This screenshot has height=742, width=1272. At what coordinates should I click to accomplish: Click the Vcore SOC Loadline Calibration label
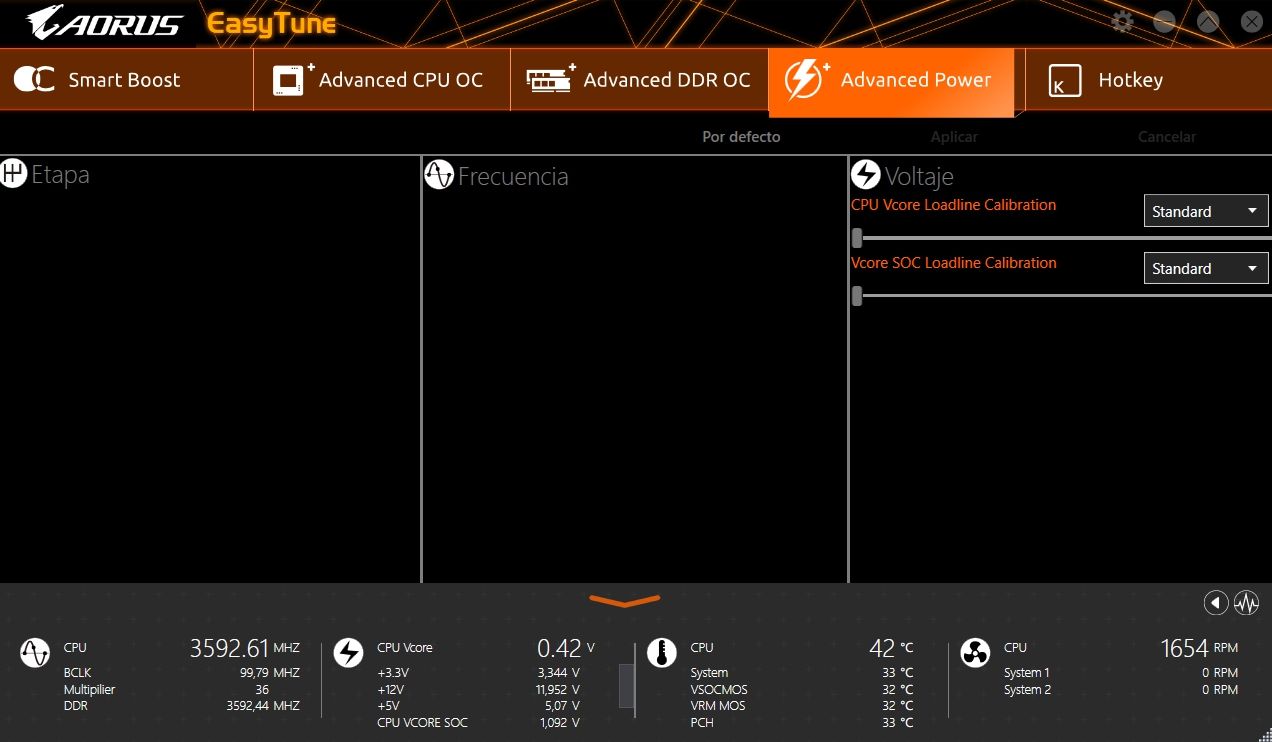click(953, 263)
